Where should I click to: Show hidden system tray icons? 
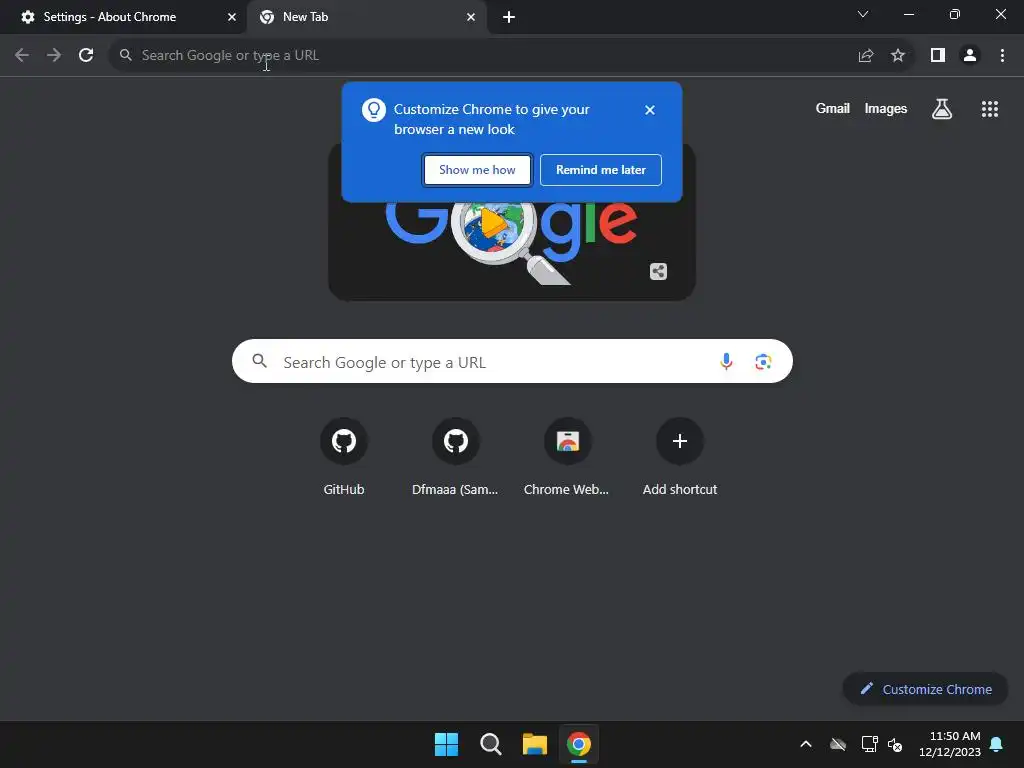click(x=806, y=744)
